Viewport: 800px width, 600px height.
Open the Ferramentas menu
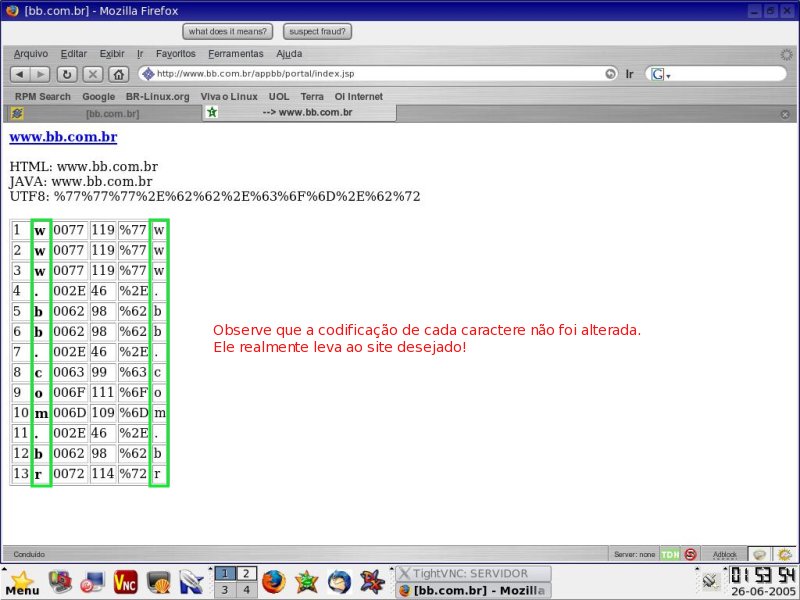click(x=236, y=54)
